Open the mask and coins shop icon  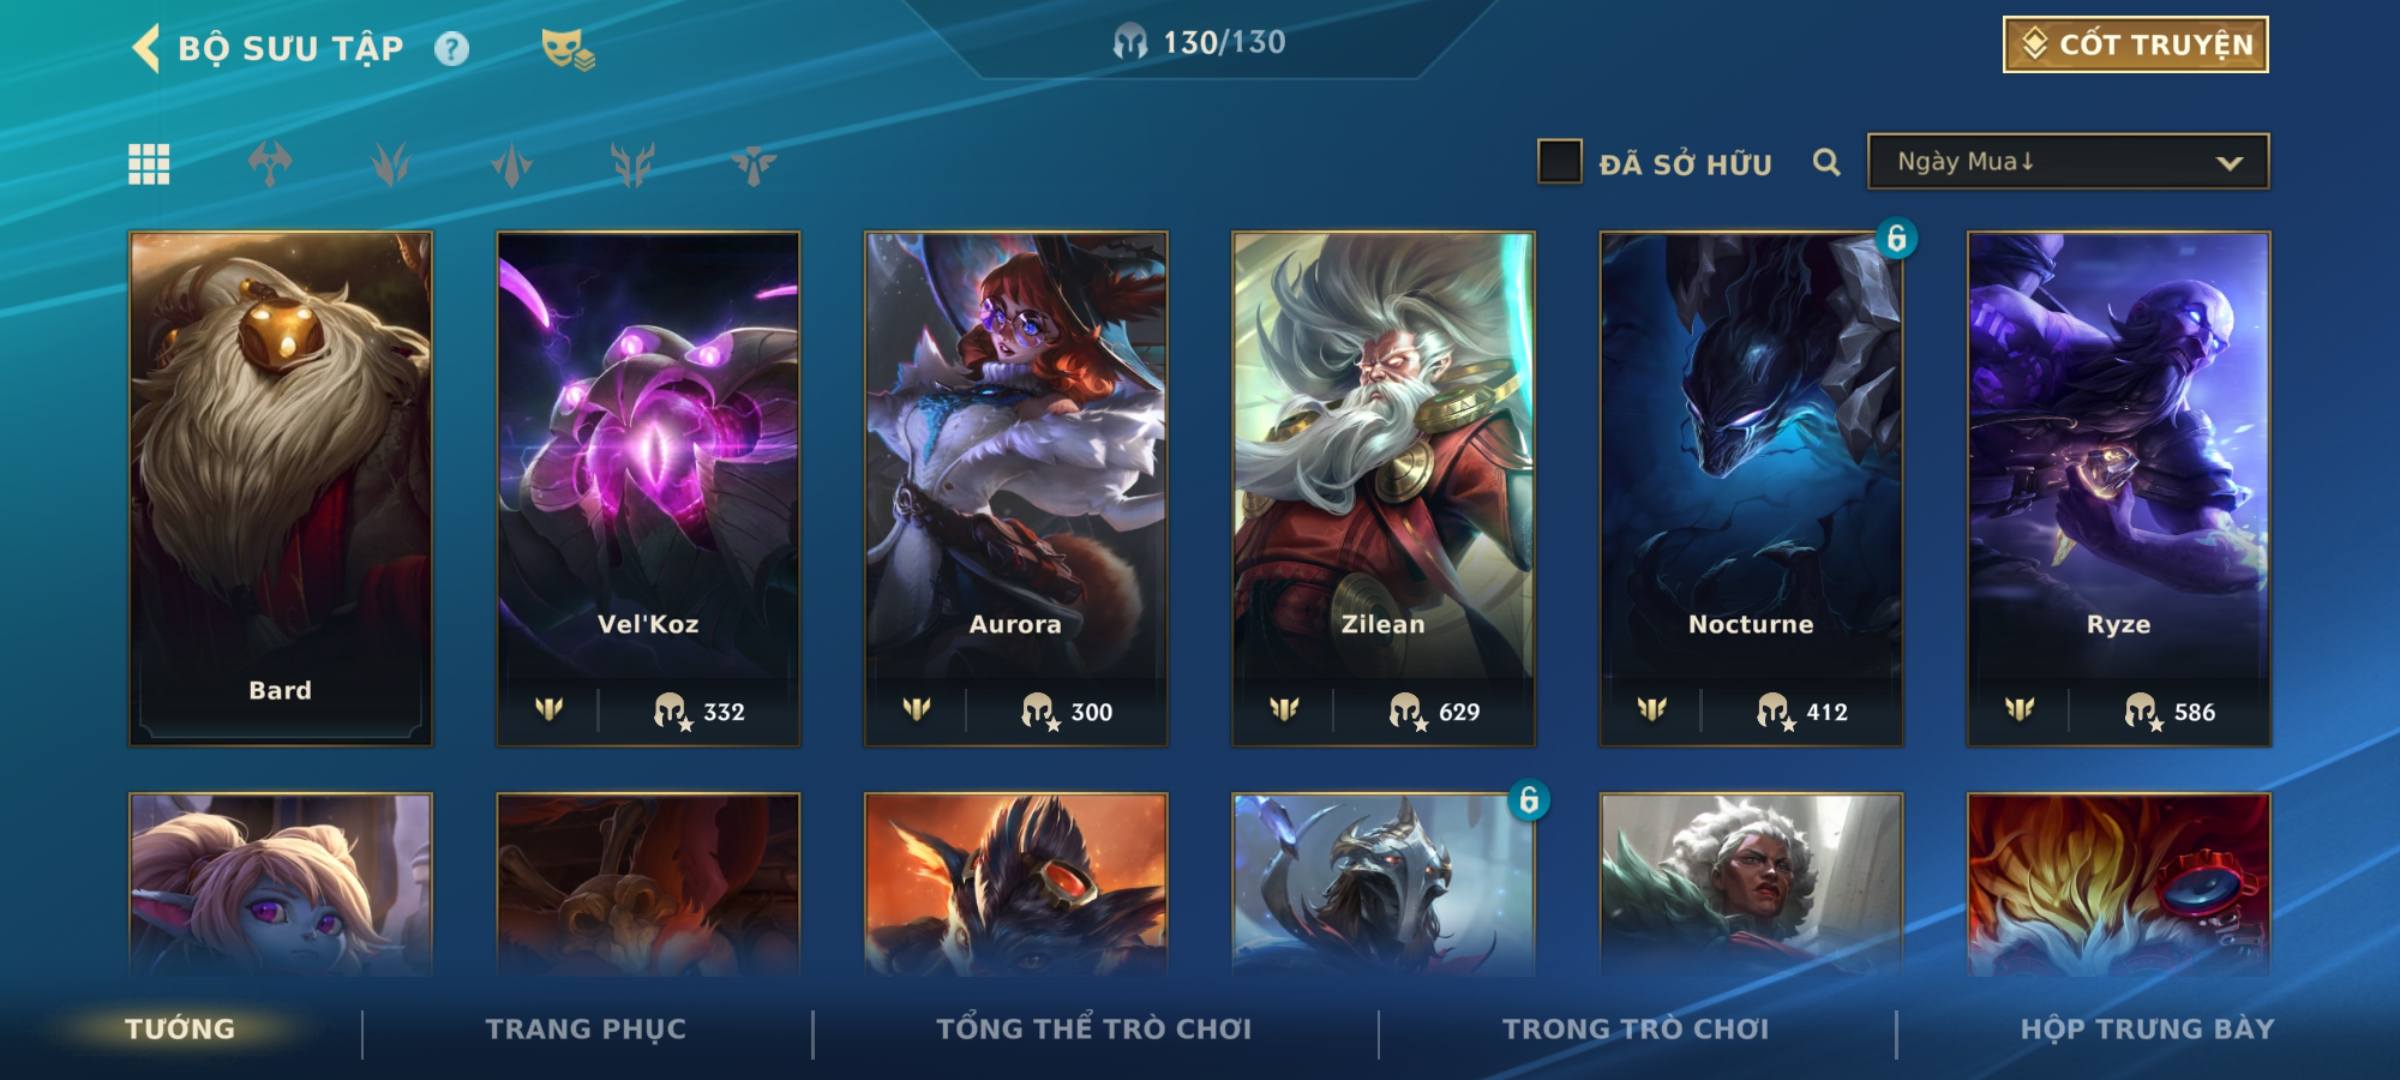[567, 48]
